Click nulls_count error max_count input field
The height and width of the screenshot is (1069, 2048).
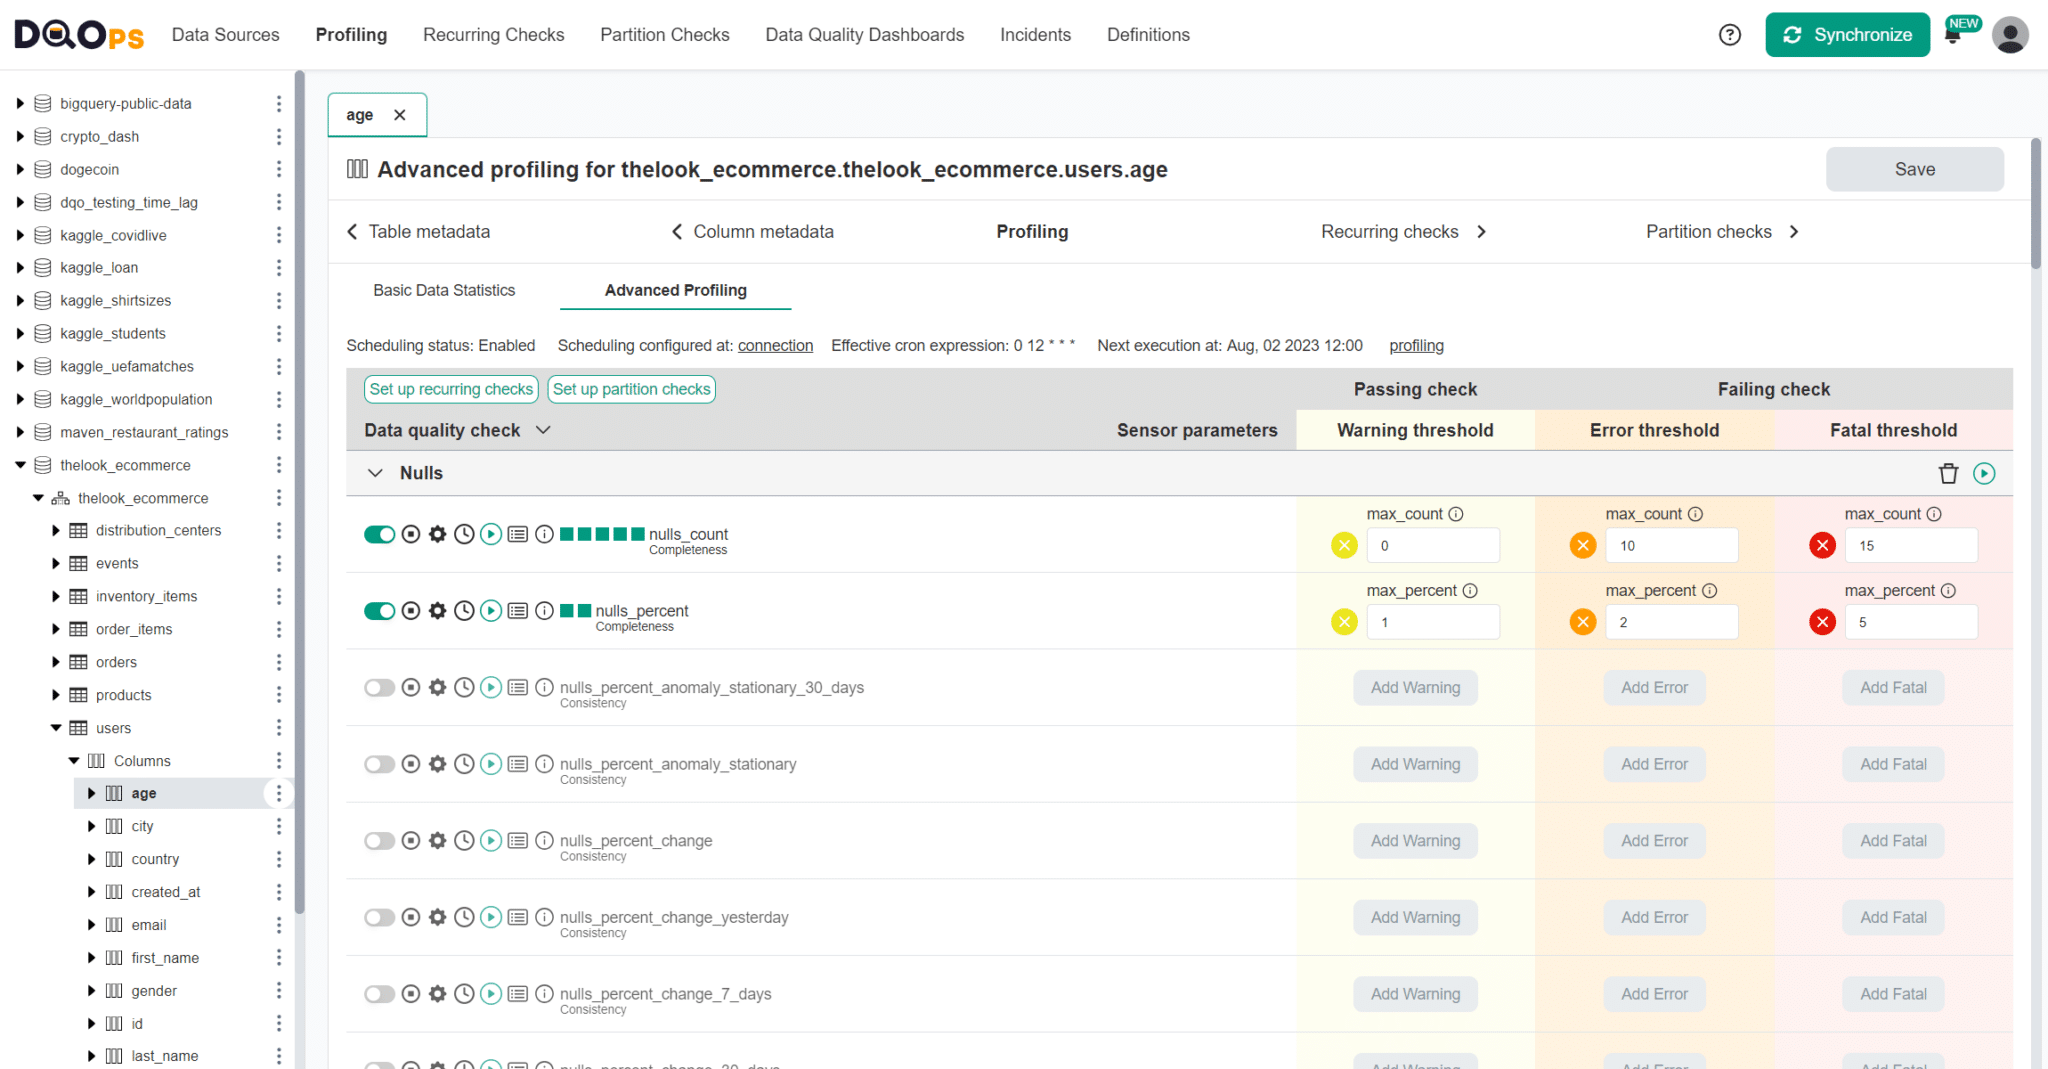point(1671,546)
